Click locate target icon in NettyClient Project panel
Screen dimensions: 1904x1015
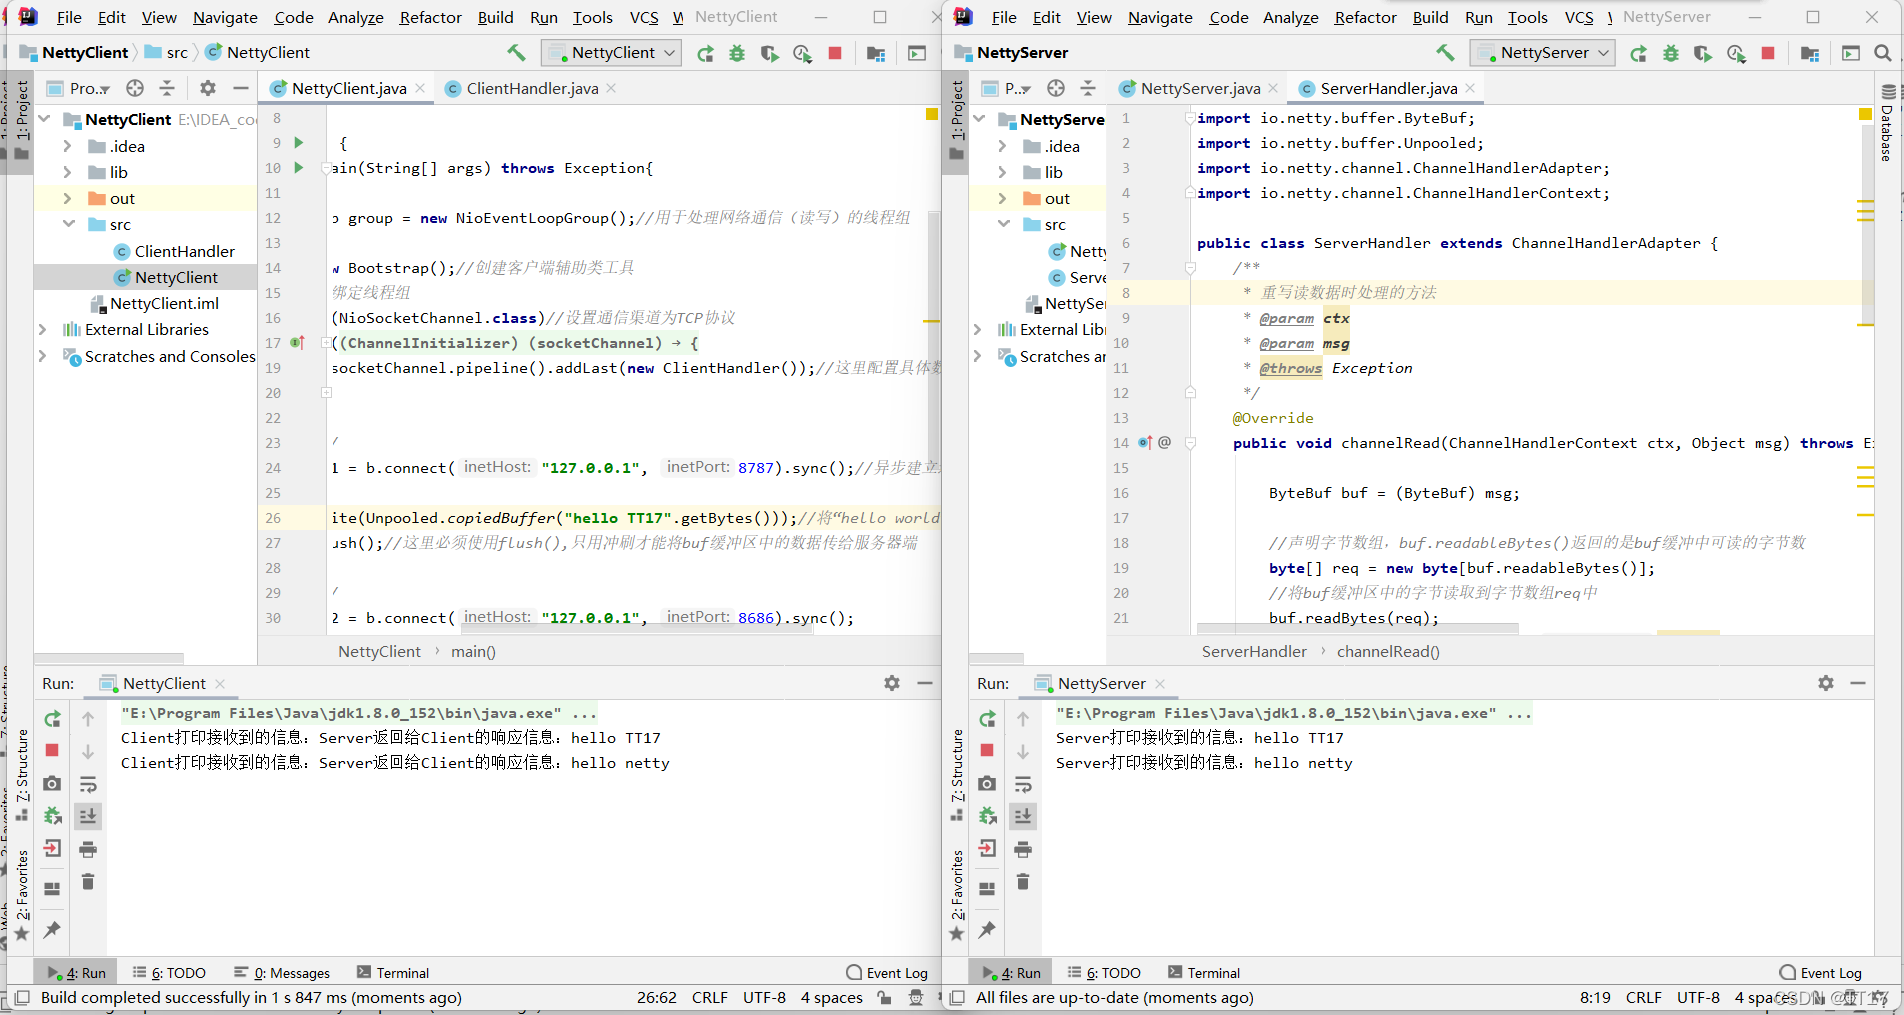tap(135, 88)
